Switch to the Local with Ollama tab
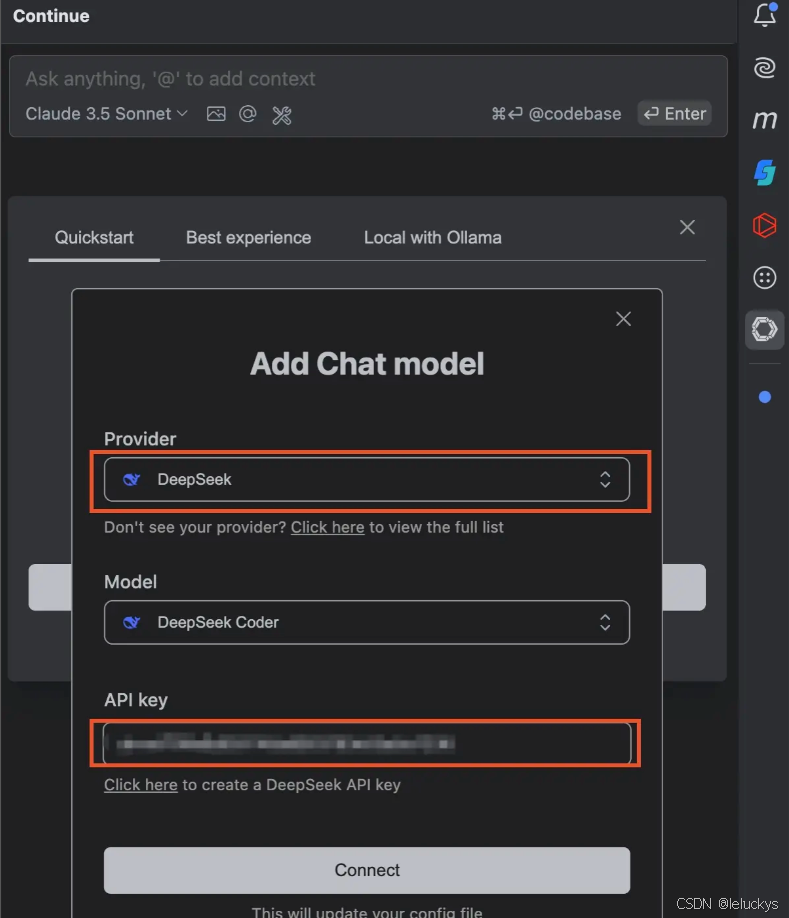The width and height of the screenshot is (789, 918). [x=433, y=238]
